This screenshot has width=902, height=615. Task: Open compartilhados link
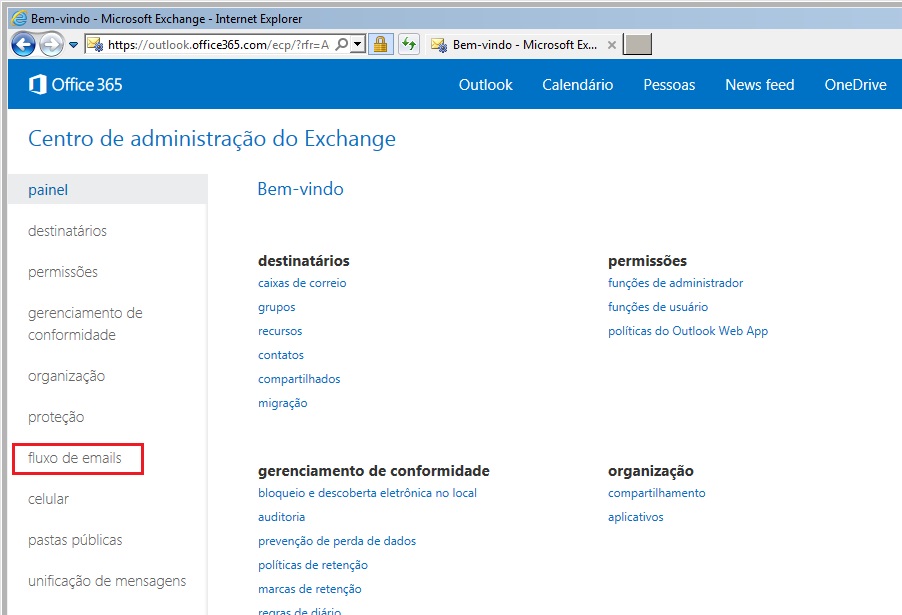click(x=299, y=379)
